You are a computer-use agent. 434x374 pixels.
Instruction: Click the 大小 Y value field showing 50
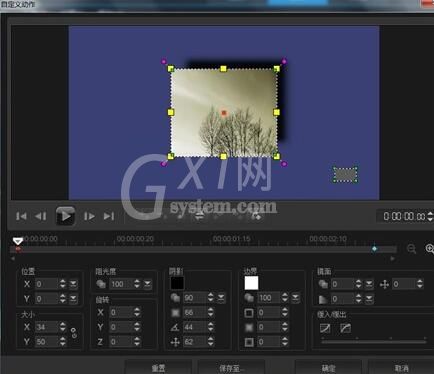(x=47, y=342)
